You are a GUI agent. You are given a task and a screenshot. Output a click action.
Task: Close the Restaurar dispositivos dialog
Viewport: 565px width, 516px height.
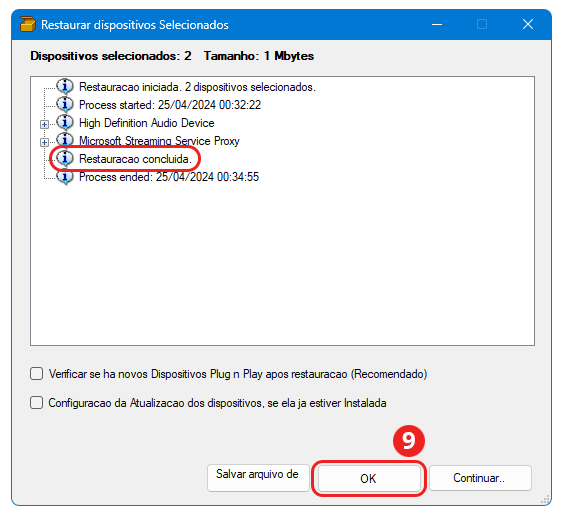[x=528, y=25]
